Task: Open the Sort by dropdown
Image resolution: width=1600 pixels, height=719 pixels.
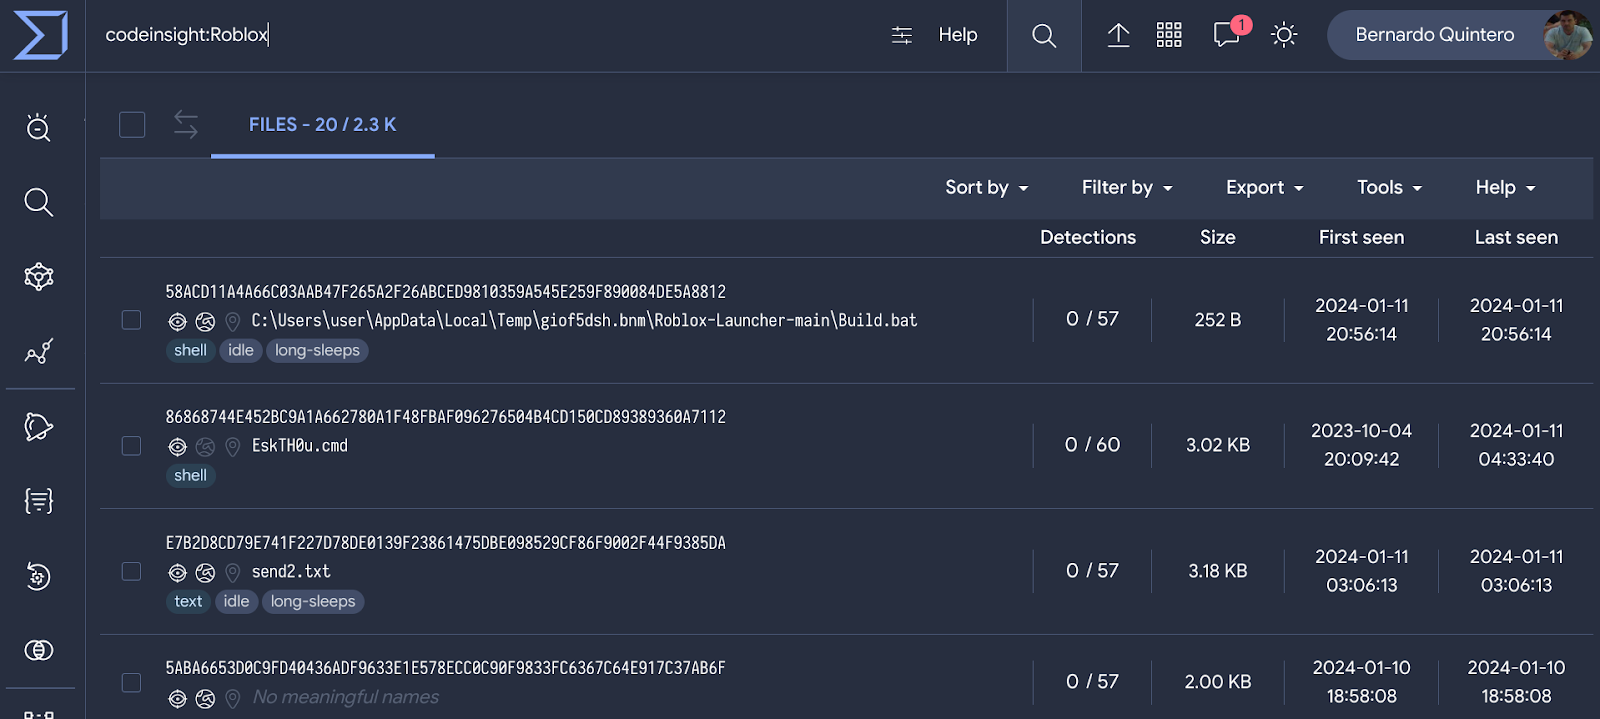Action: tap(986, 188)
